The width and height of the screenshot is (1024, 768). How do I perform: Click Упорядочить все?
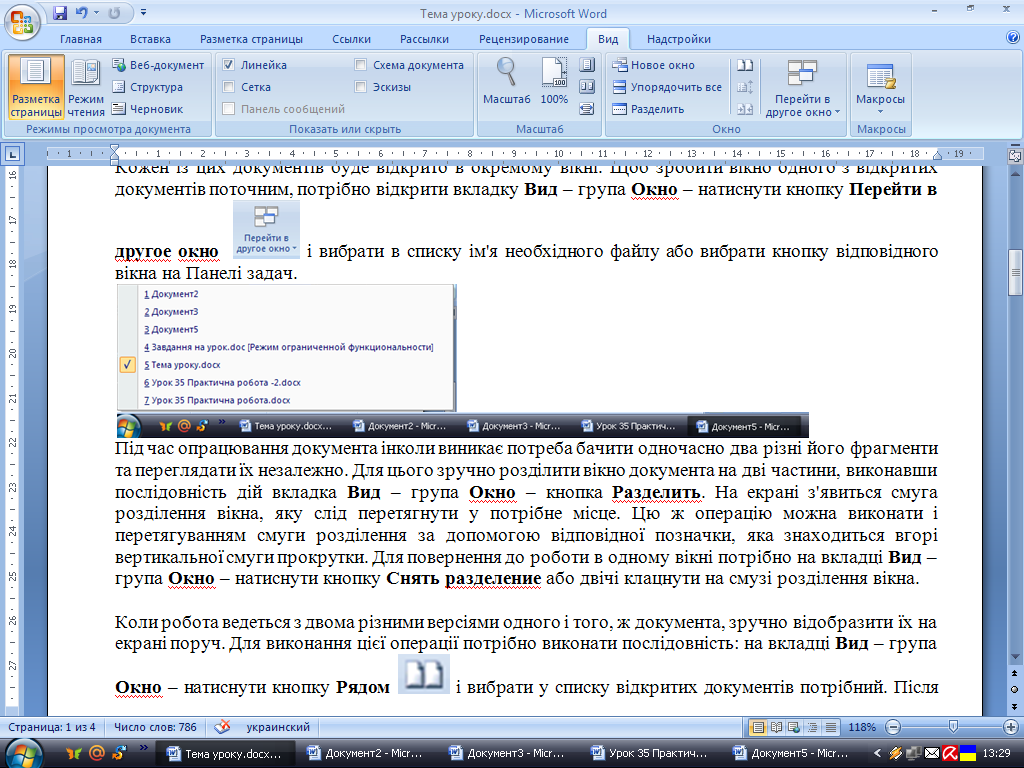[x=667, y=87]
